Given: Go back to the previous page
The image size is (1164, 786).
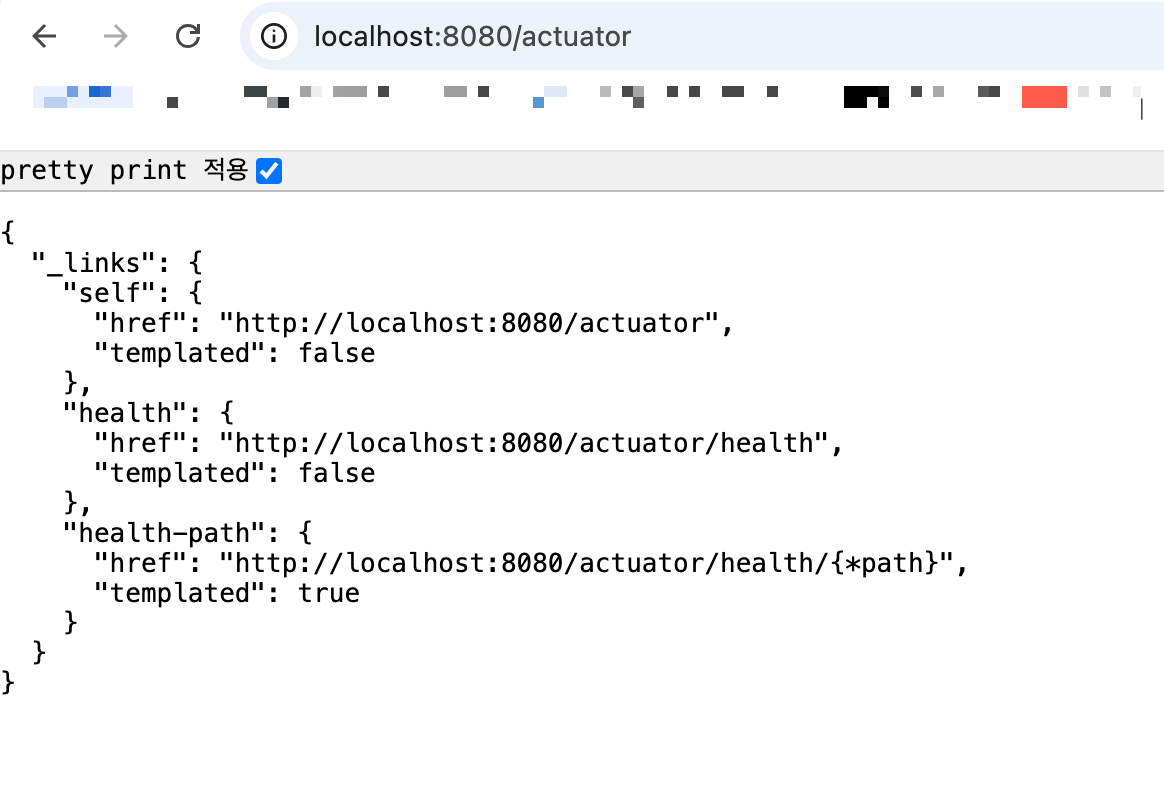Looking at the screenshot, I should point(45,36).
